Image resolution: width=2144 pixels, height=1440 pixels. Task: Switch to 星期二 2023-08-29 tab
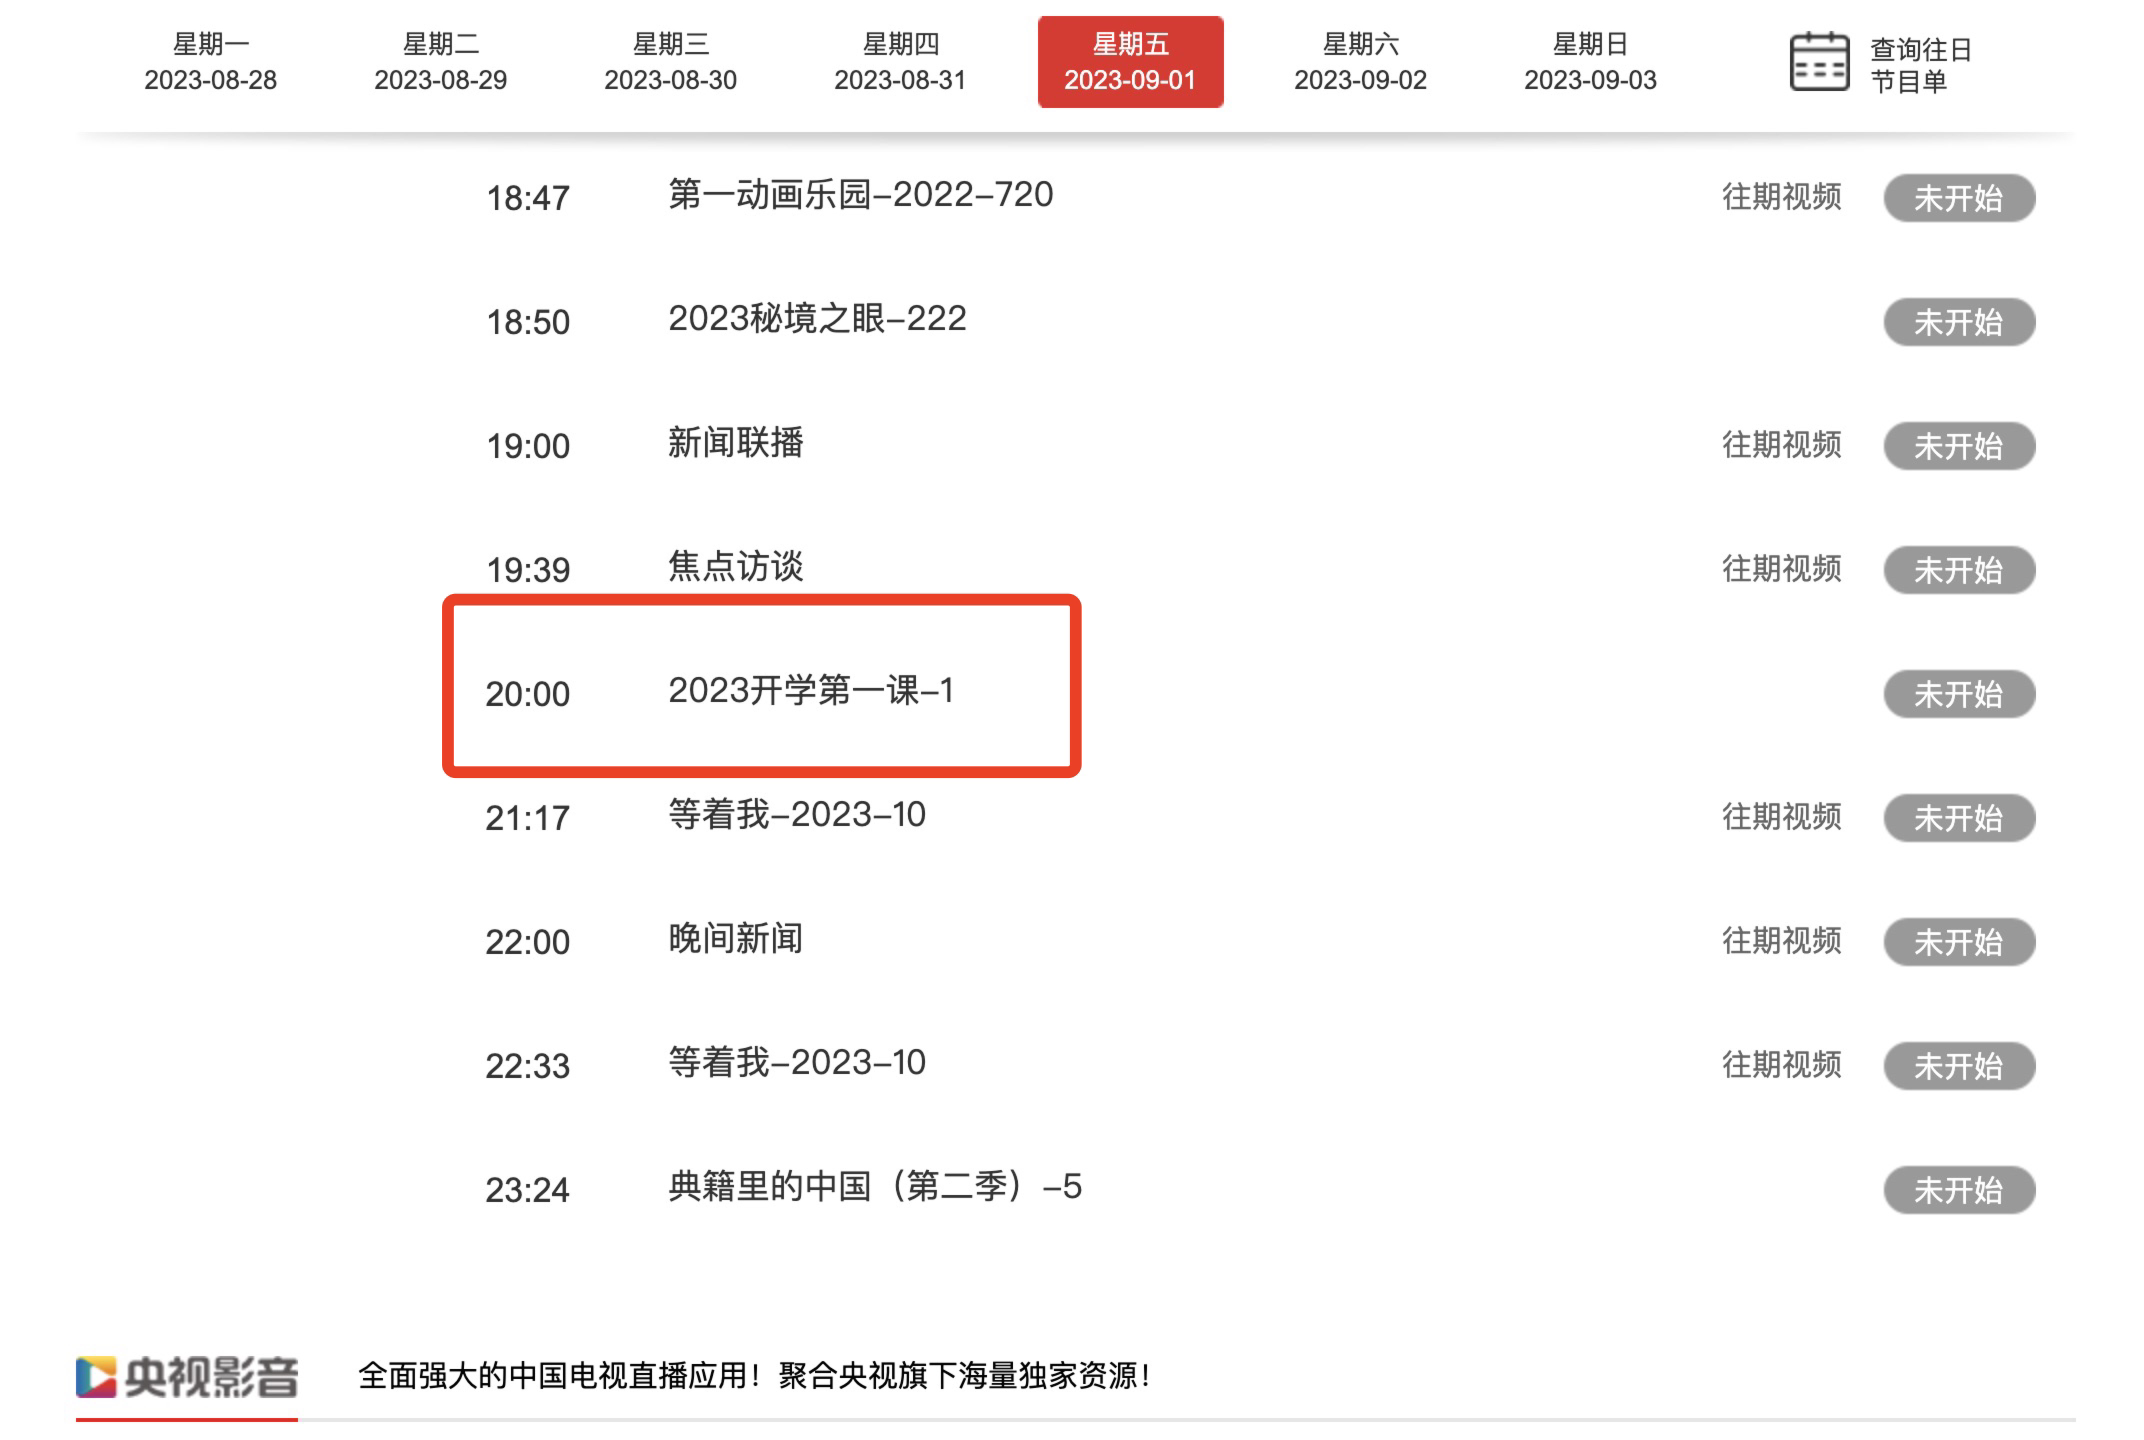pos(440,62)
